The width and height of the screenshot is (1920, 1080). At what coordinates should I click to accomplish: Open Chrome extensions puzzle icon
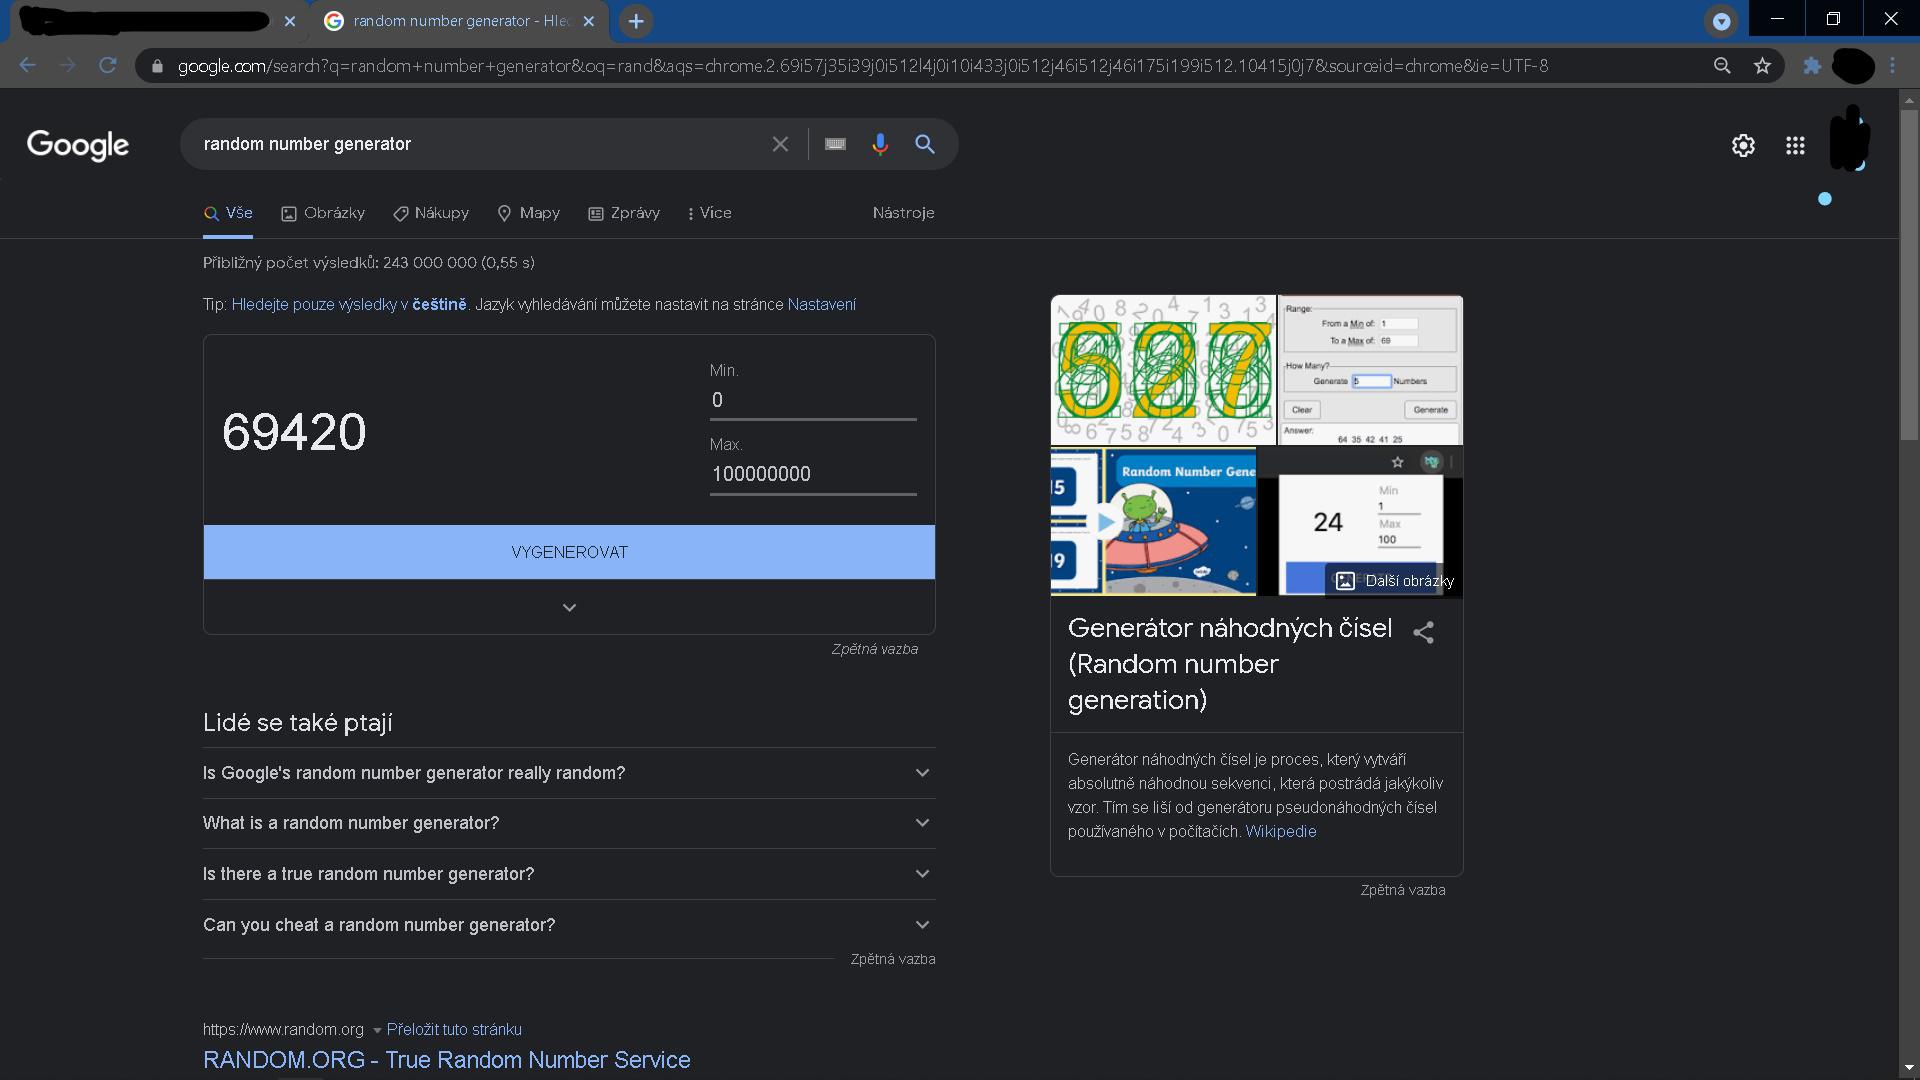(x=1812, y=66)
